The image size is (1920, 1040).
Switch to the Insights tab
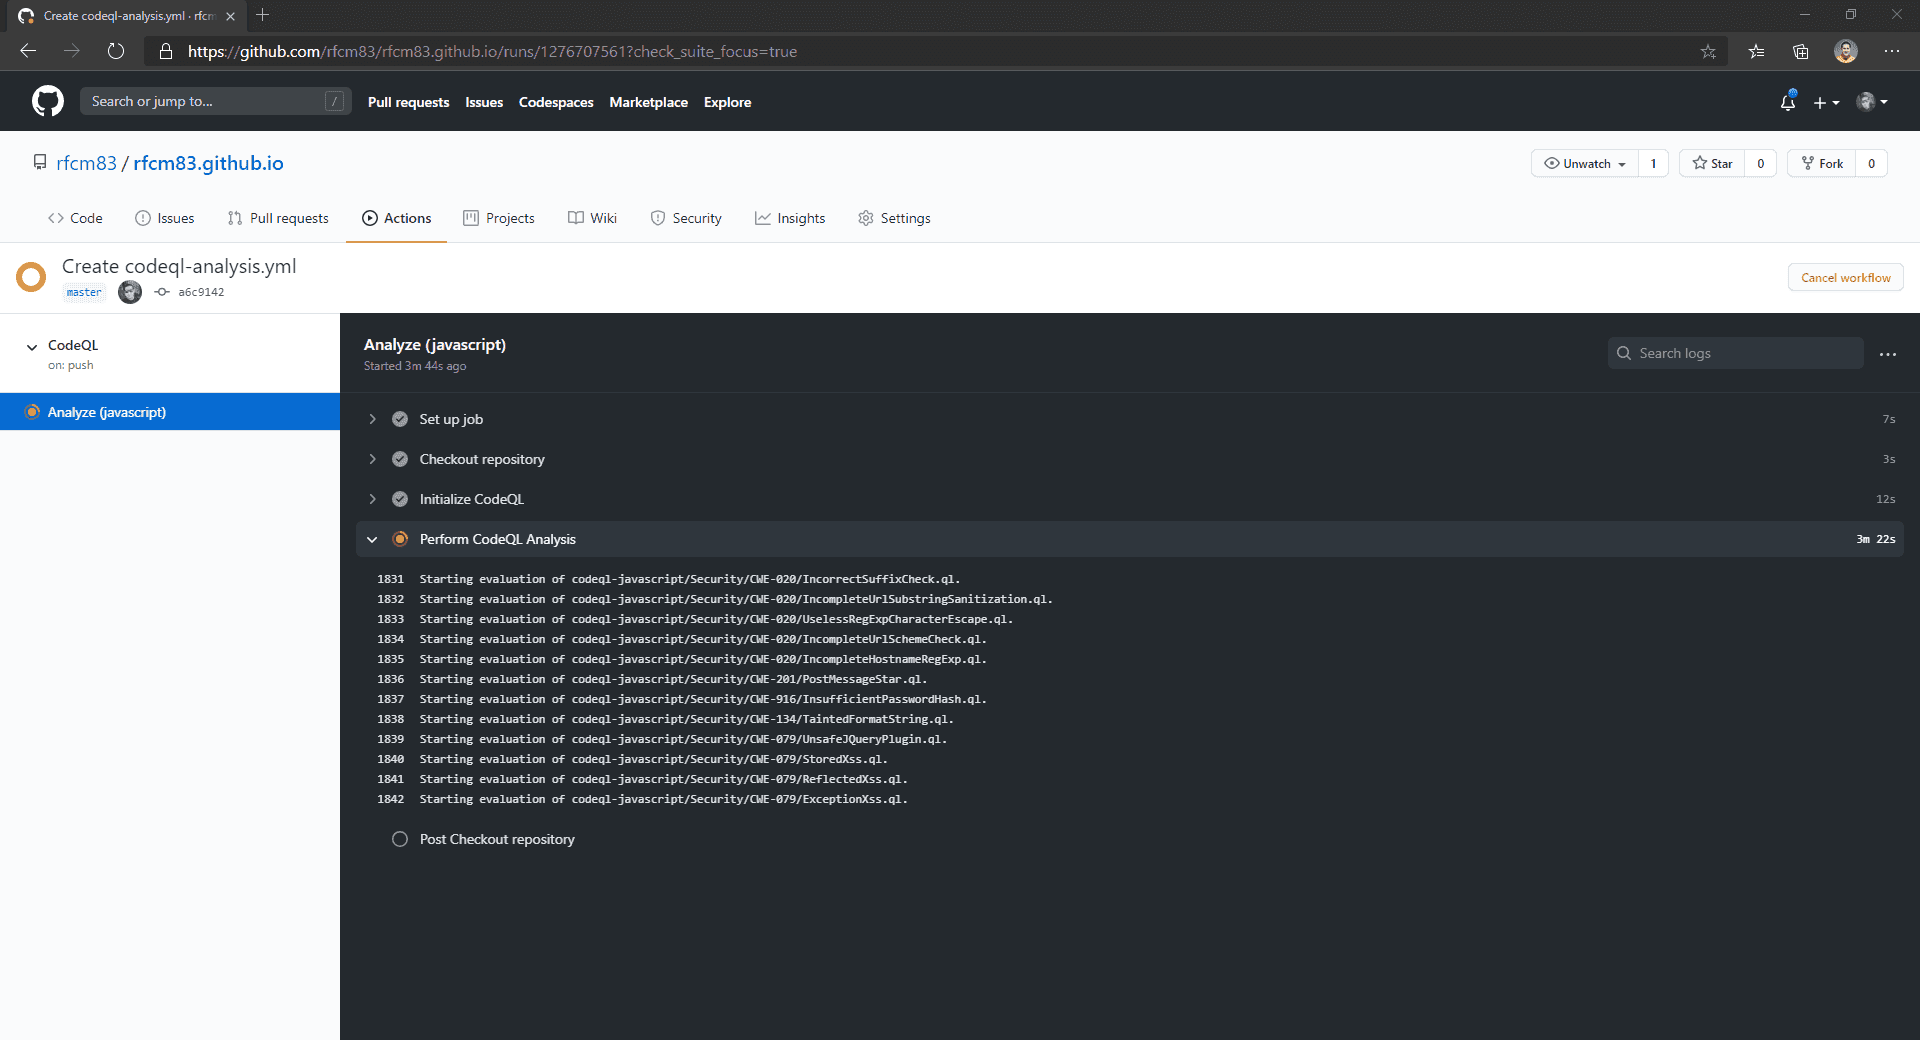[790, 218]
